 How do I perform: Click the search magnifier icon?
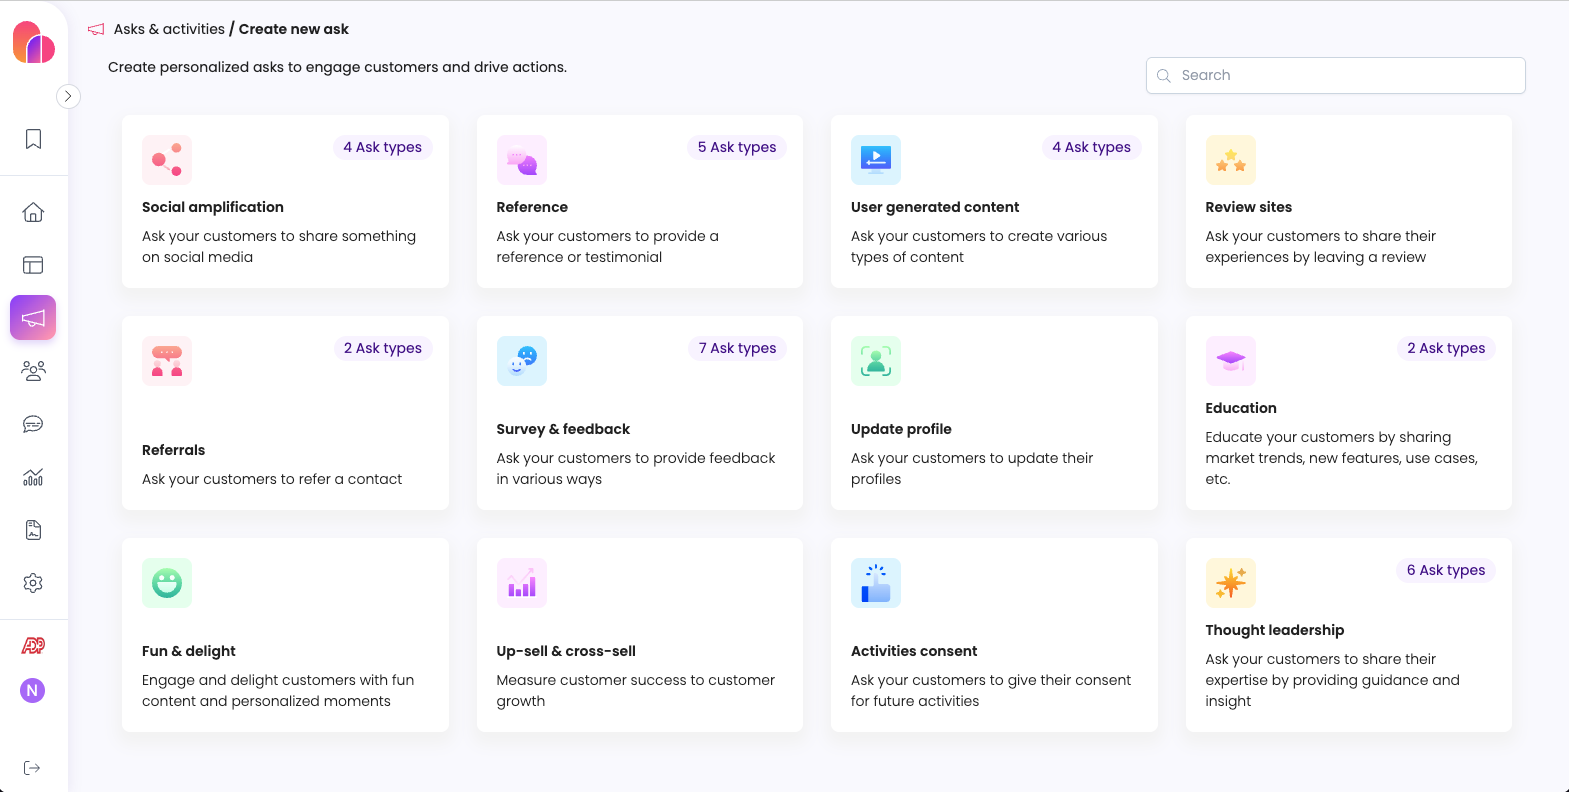(1164, 76)
